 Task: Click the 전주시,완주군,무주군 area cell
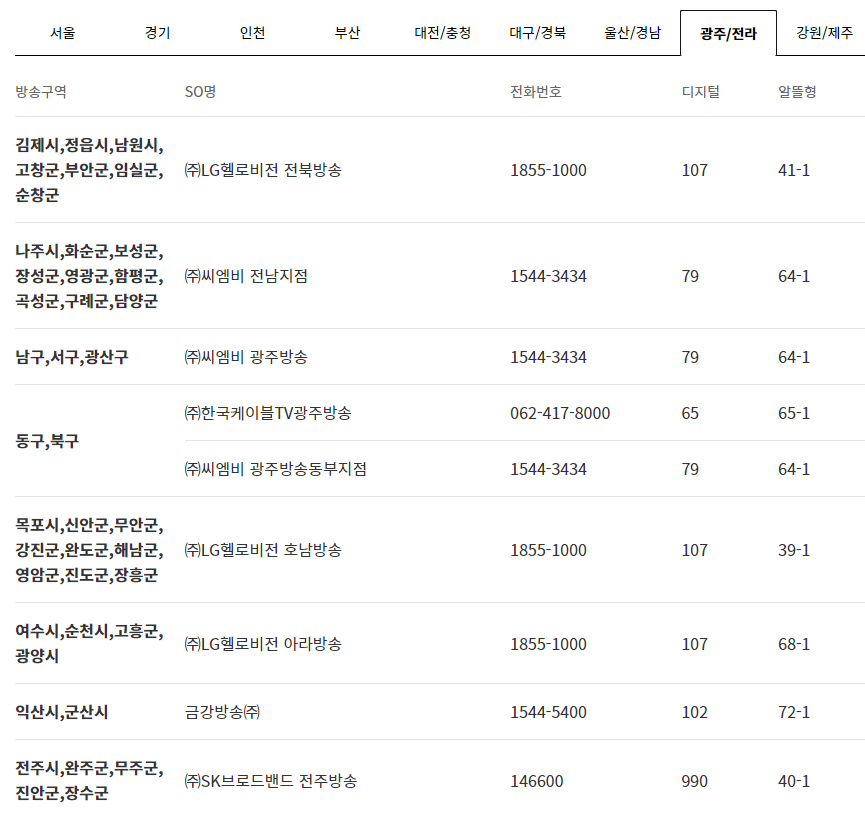pos(89,780)
